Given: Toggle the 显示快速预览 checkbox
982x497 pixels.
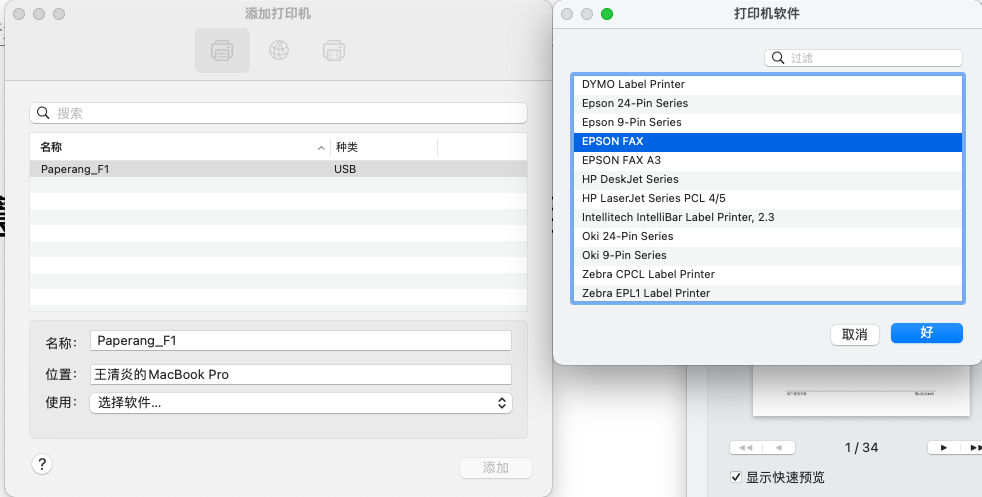Looking at the screenshot, I should point(737,477).
